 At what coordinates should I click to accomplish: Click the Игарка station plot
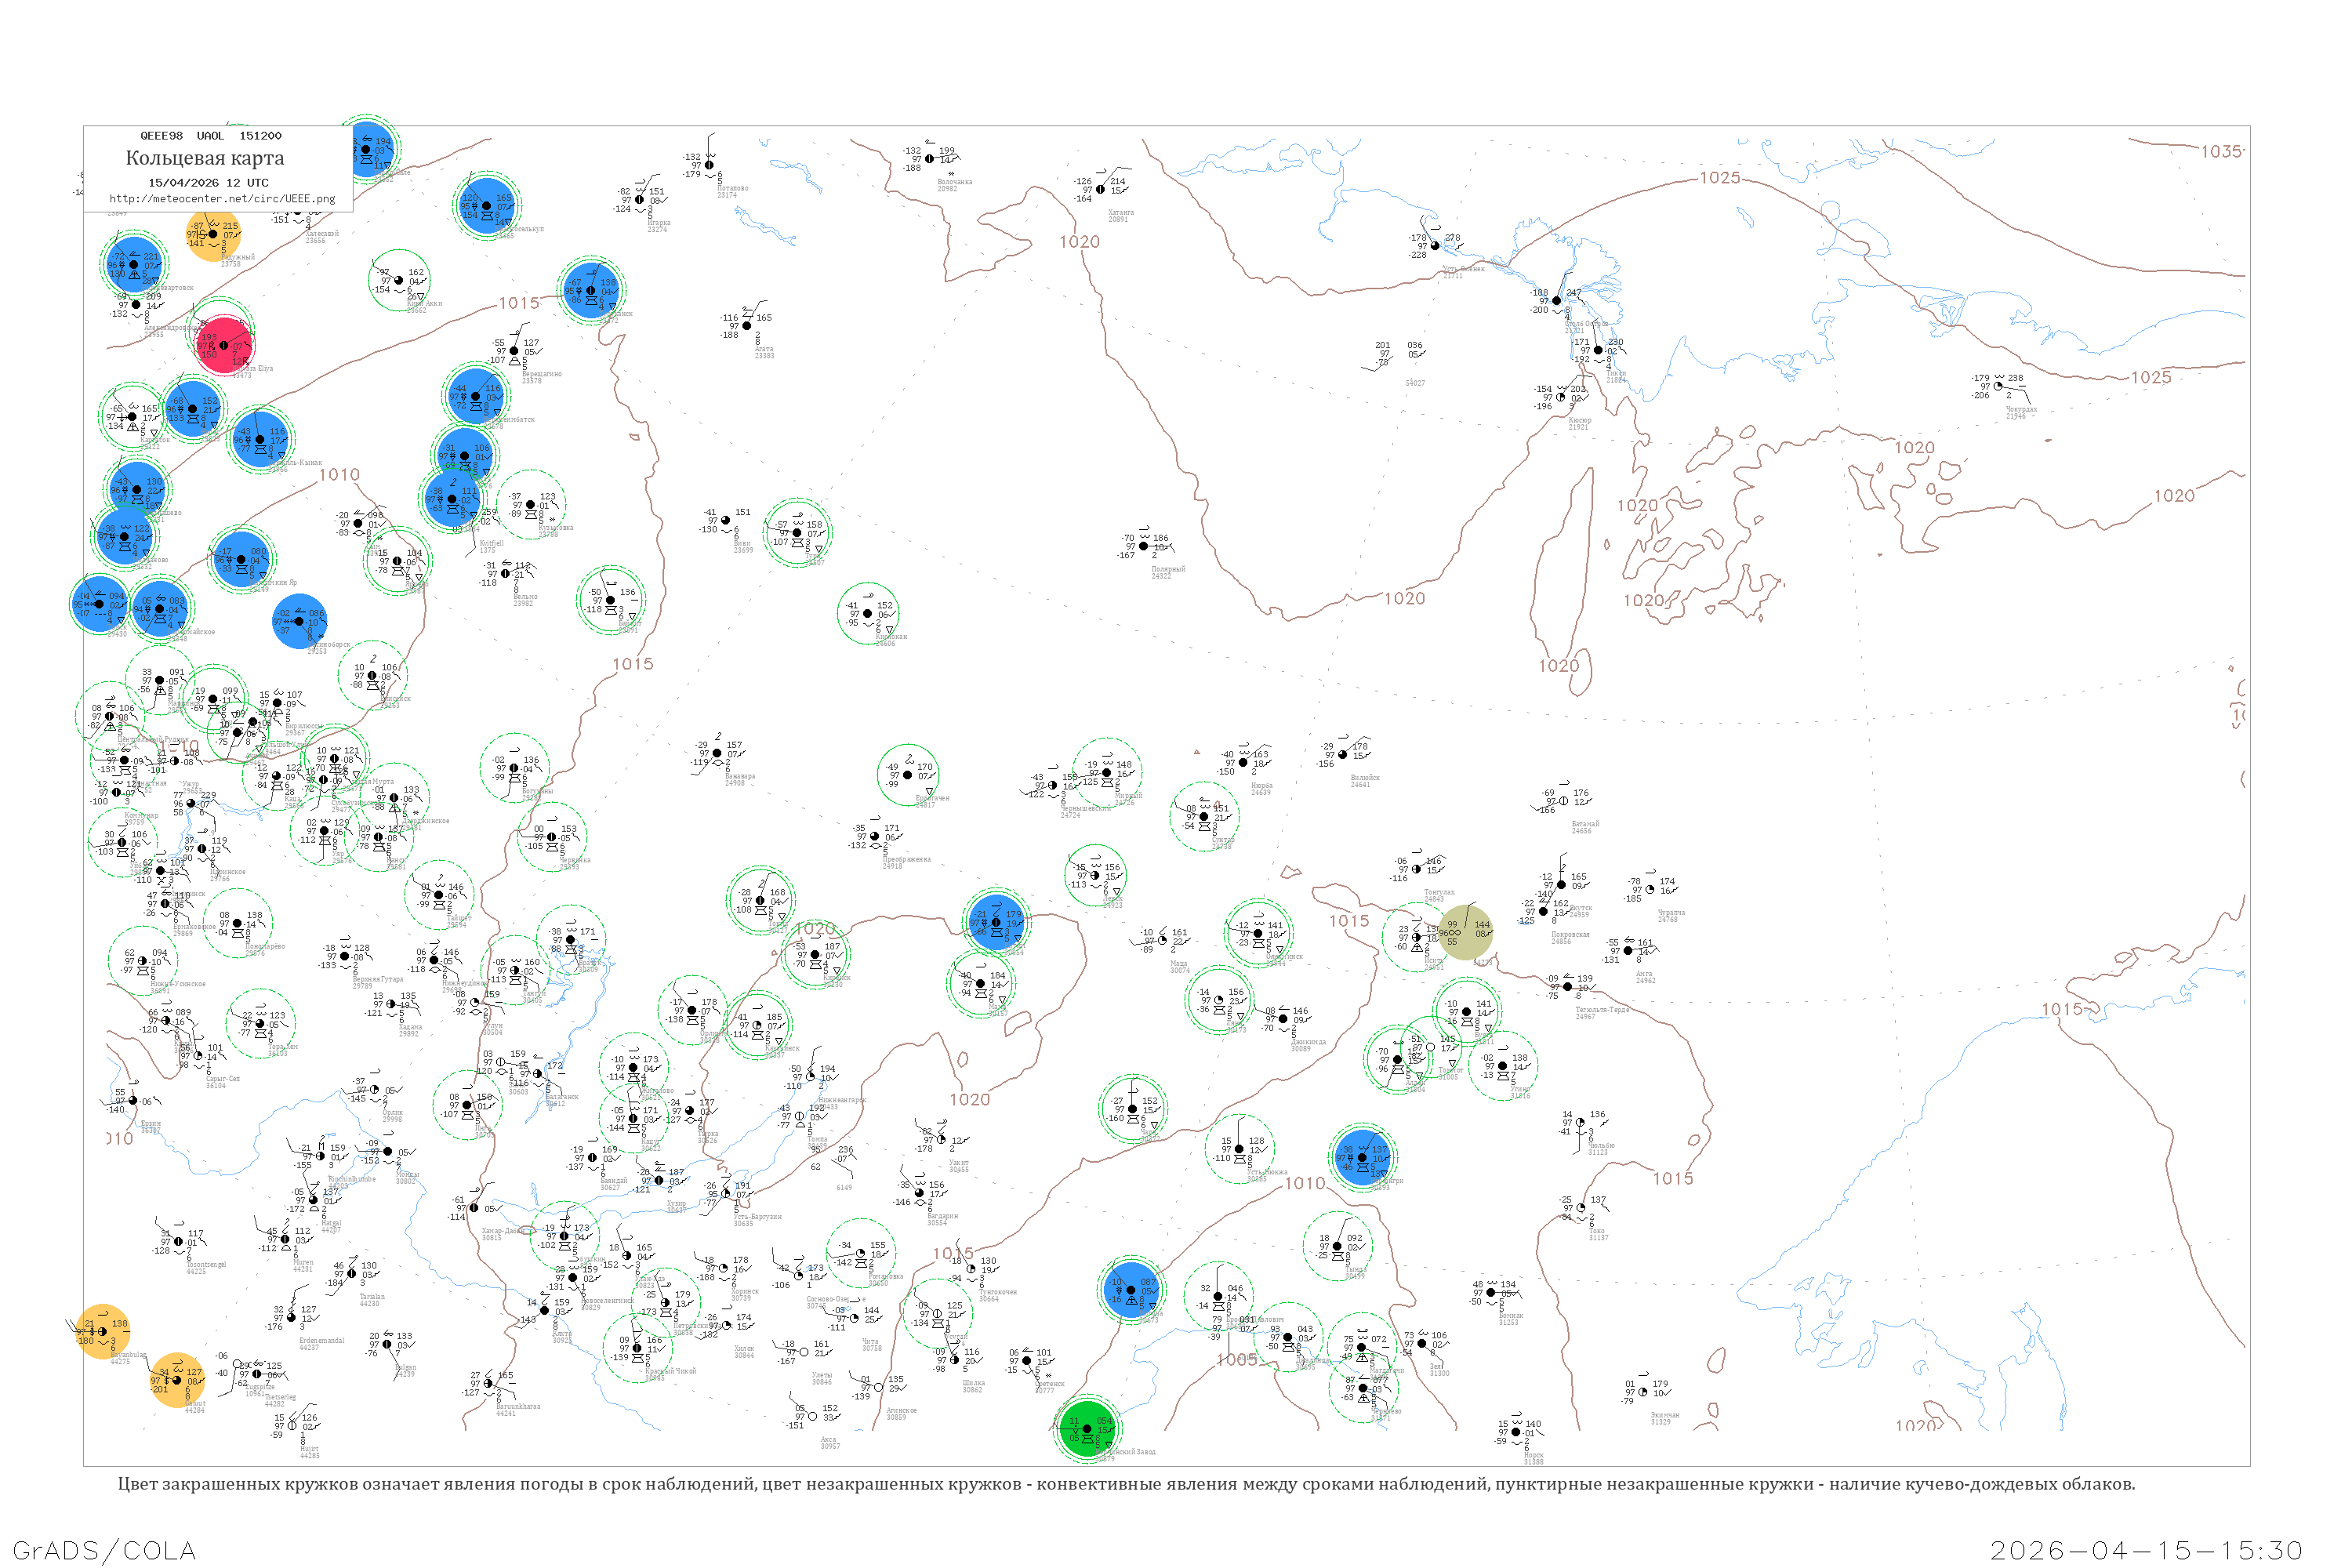[x=640, y=200]
